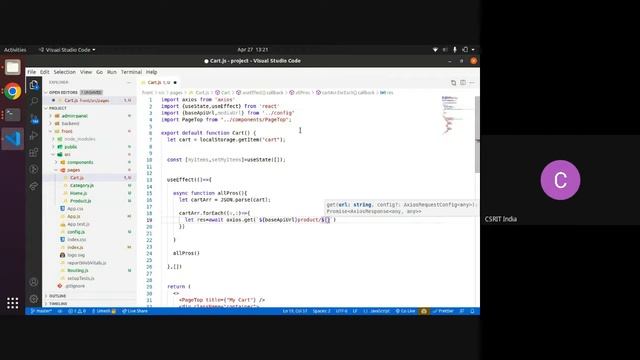
Task: Open the Files app from the dock
Action: (x=13, y=67)
